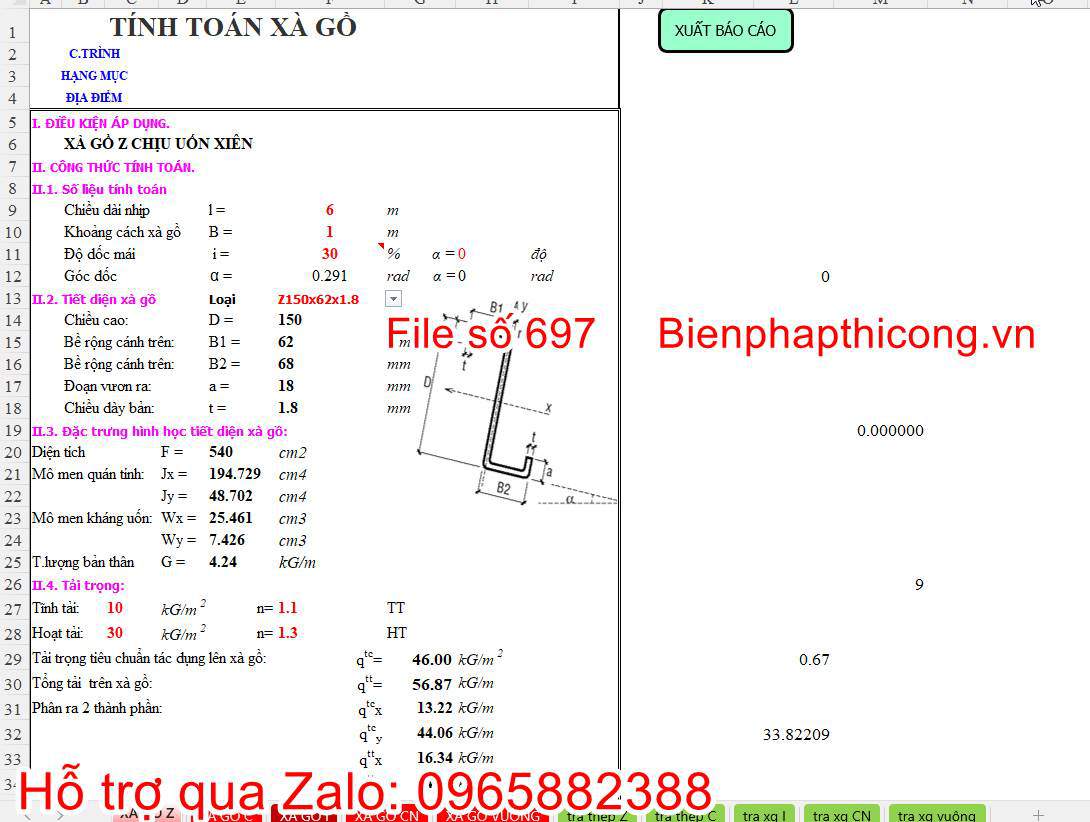Add a new worksheet with the plus icon

[x=1037, y=814]
